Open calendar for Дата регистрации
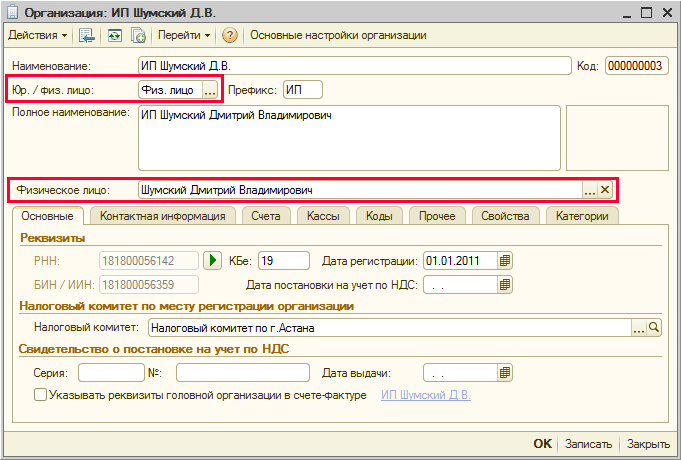 505,261
